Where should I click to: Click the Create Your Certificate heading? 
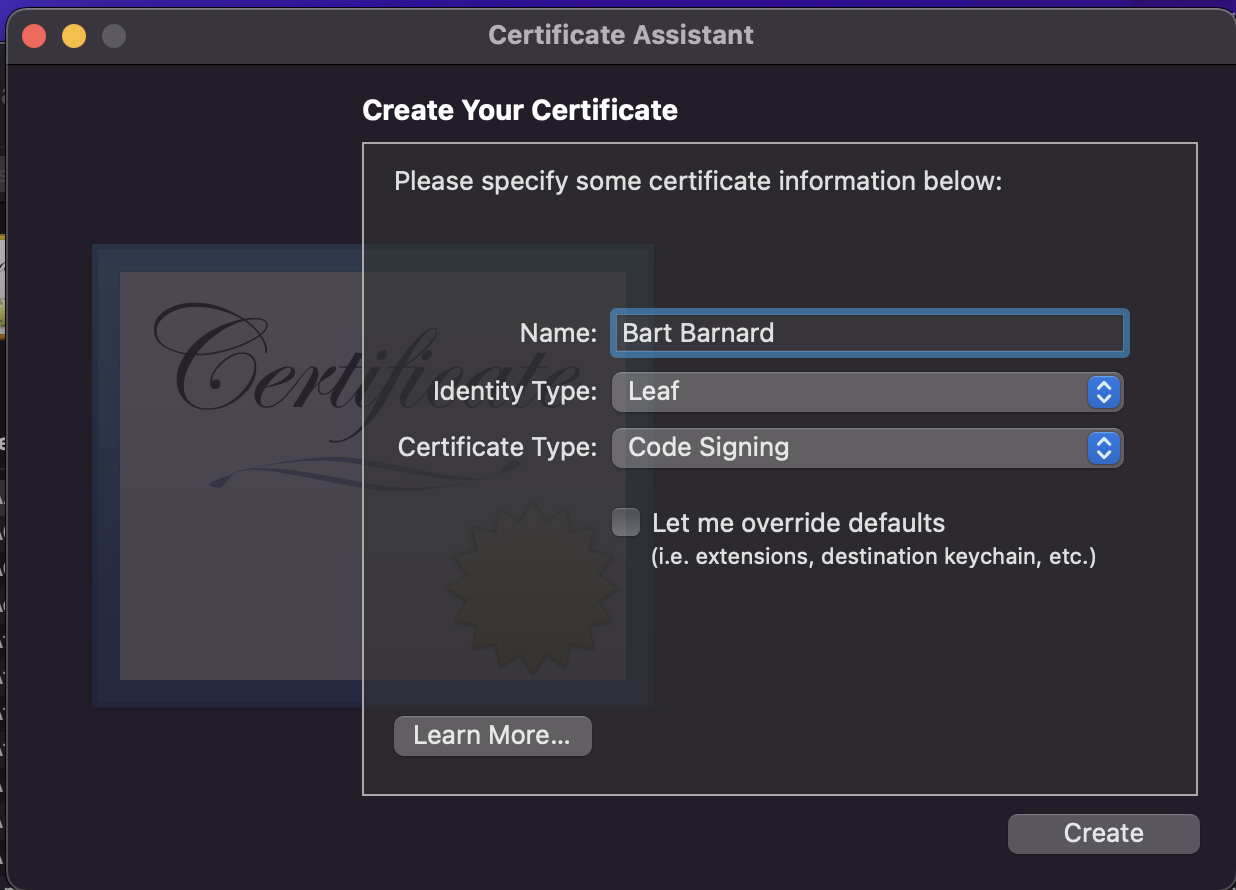click(519, 110)
